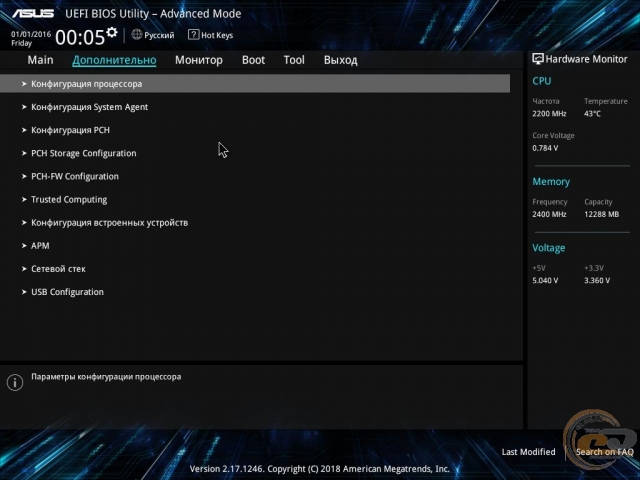Click the CPU frequency value 2200 MHz
Image resolution: width=640 pixels, height=480 pixels.
pyautogui.click(x=549, y=114)
